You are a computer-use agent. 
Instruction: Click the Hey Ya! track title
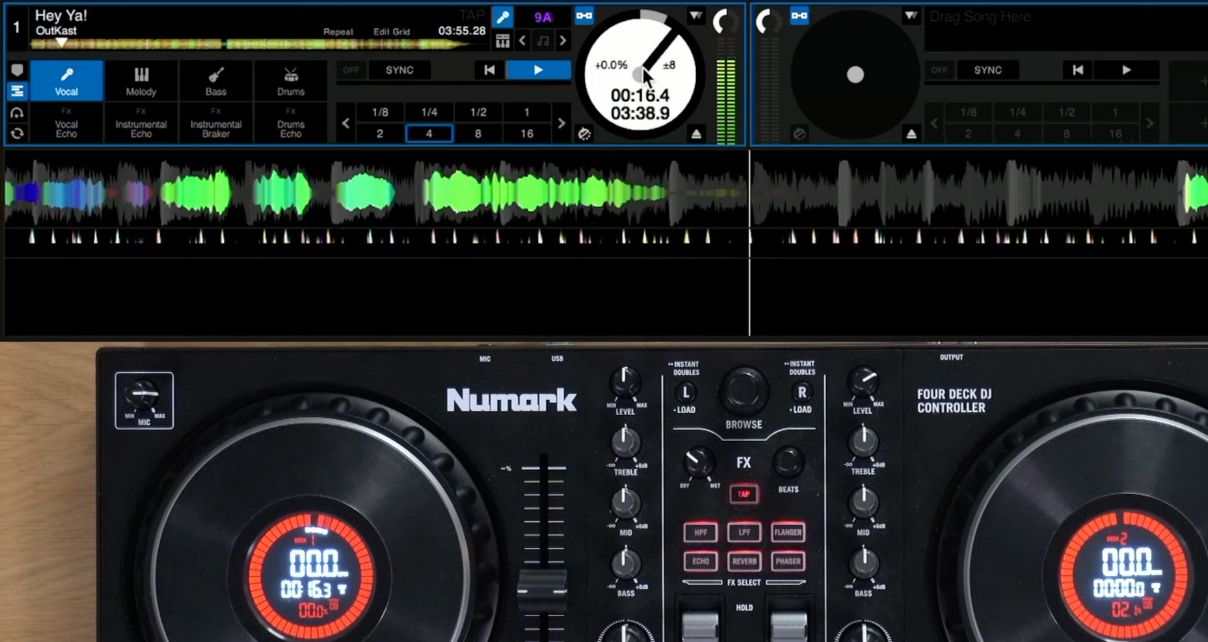61,16
